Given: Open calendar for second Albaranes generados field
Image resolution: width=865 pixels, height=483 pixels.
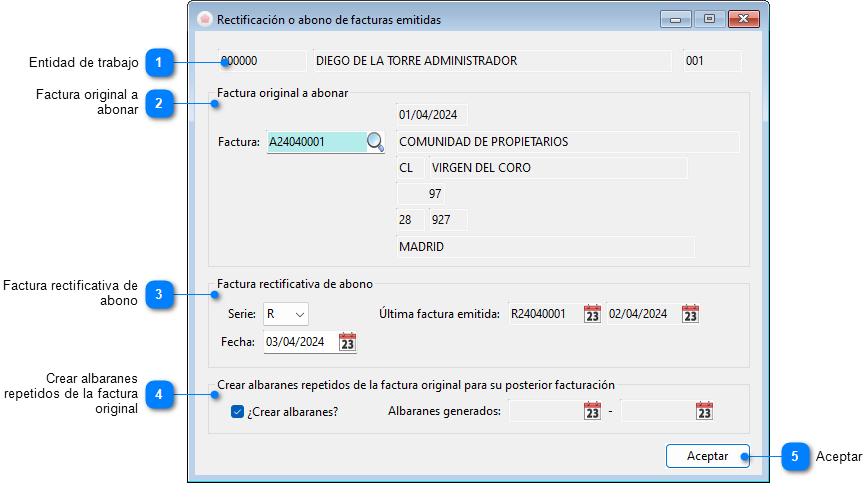Looking at the screenshot, I should [x=704, y=411].
